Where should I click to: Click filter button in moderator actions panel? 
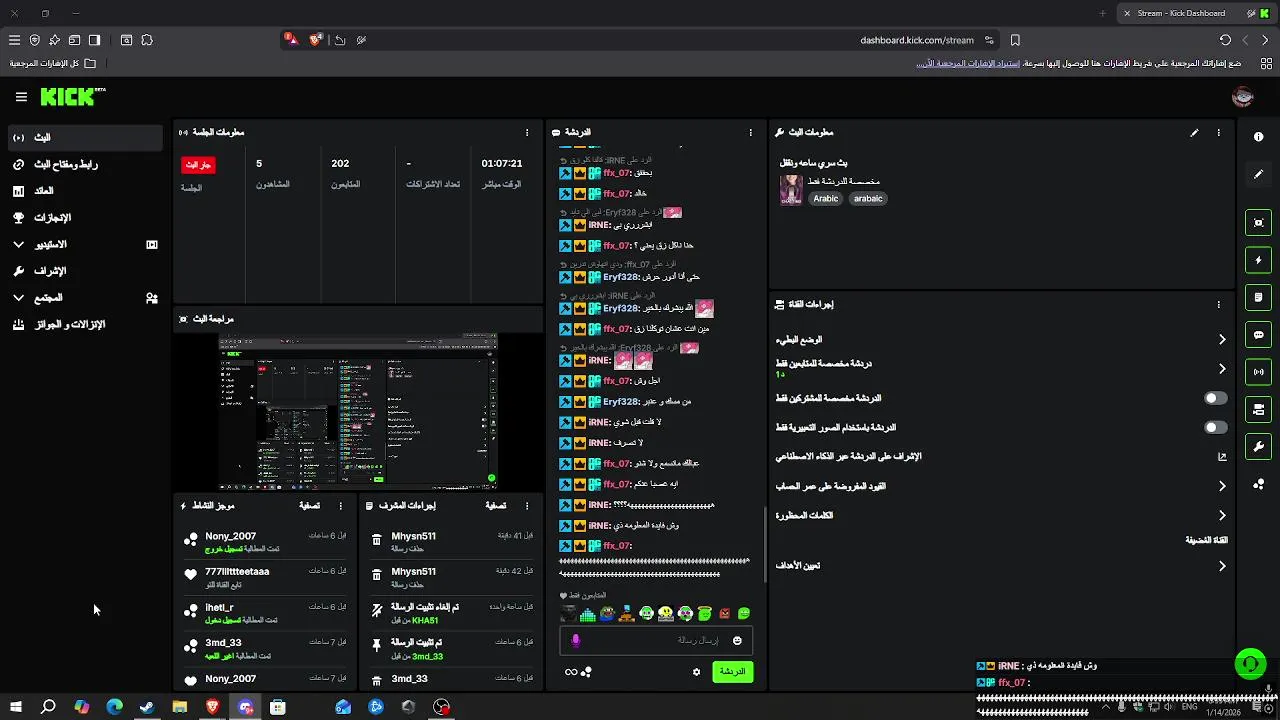[495, 506]
